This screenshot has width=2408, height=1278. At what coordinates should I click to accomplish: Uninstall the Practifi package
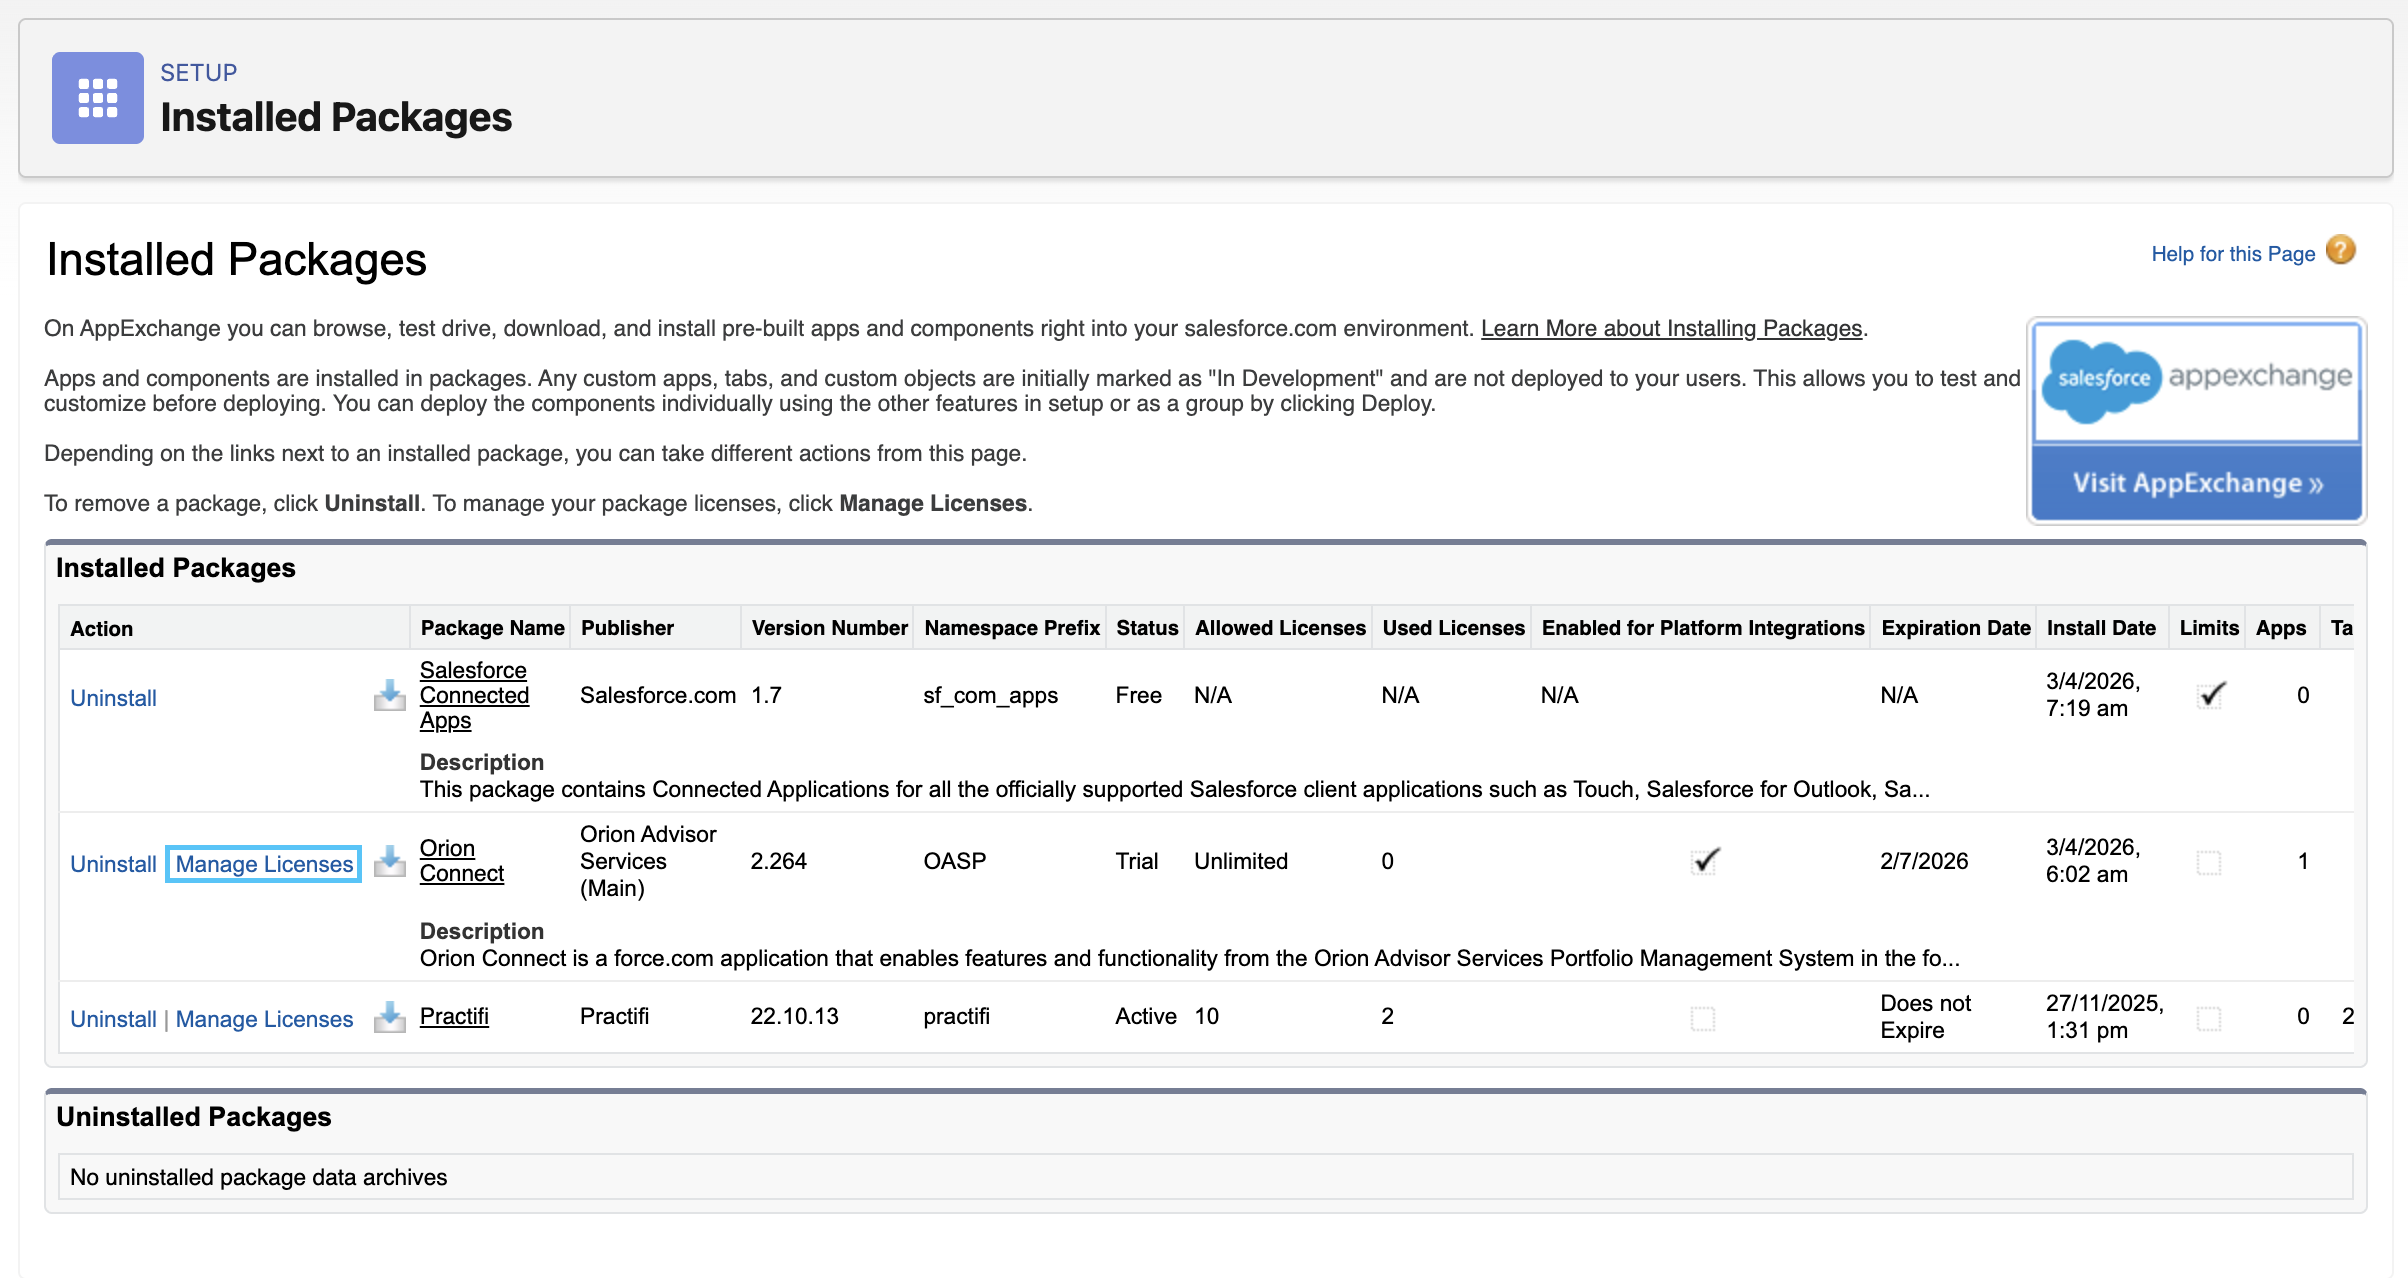(113, 1019)
